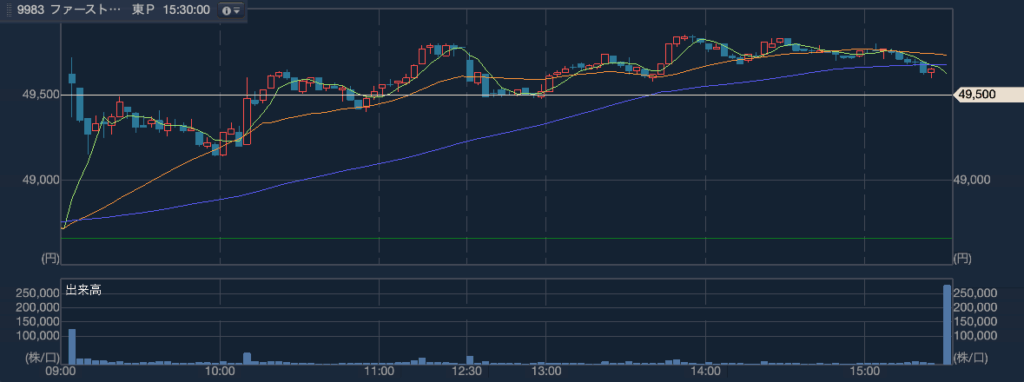Click the '13:00' time axis label
The image size is (1024, 382).
(546, 372)
